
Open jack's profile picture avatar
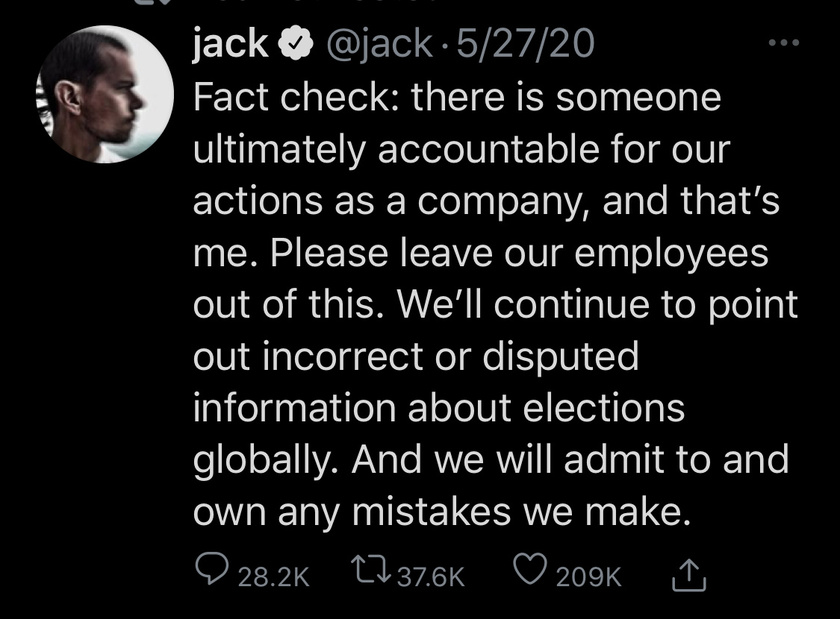point(105,94)
